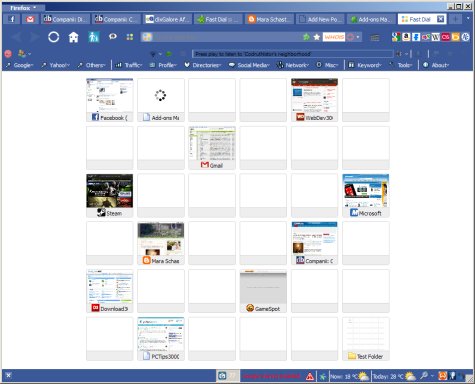
Task: Close the active Fast Dial tab
Action: pos(440,19)
